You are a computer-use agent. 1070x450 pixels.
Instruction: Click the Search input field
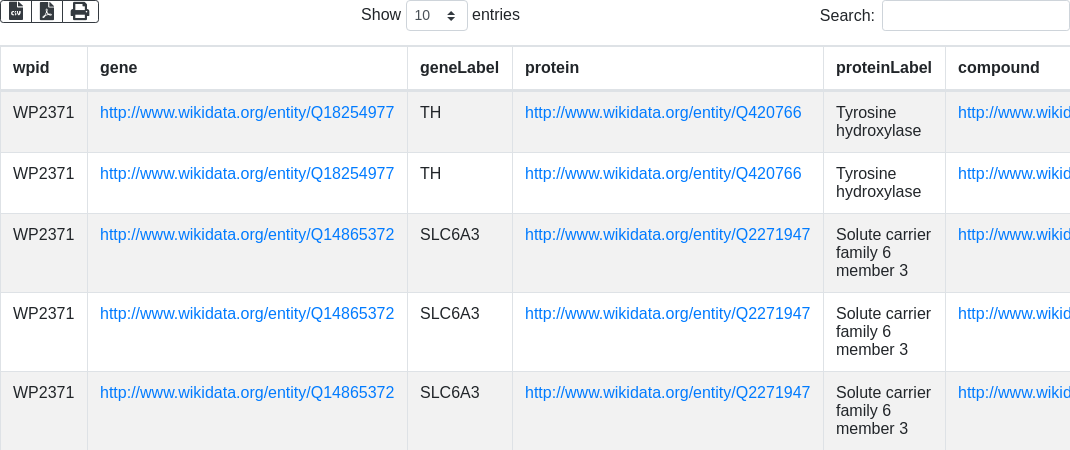(975, 16)
